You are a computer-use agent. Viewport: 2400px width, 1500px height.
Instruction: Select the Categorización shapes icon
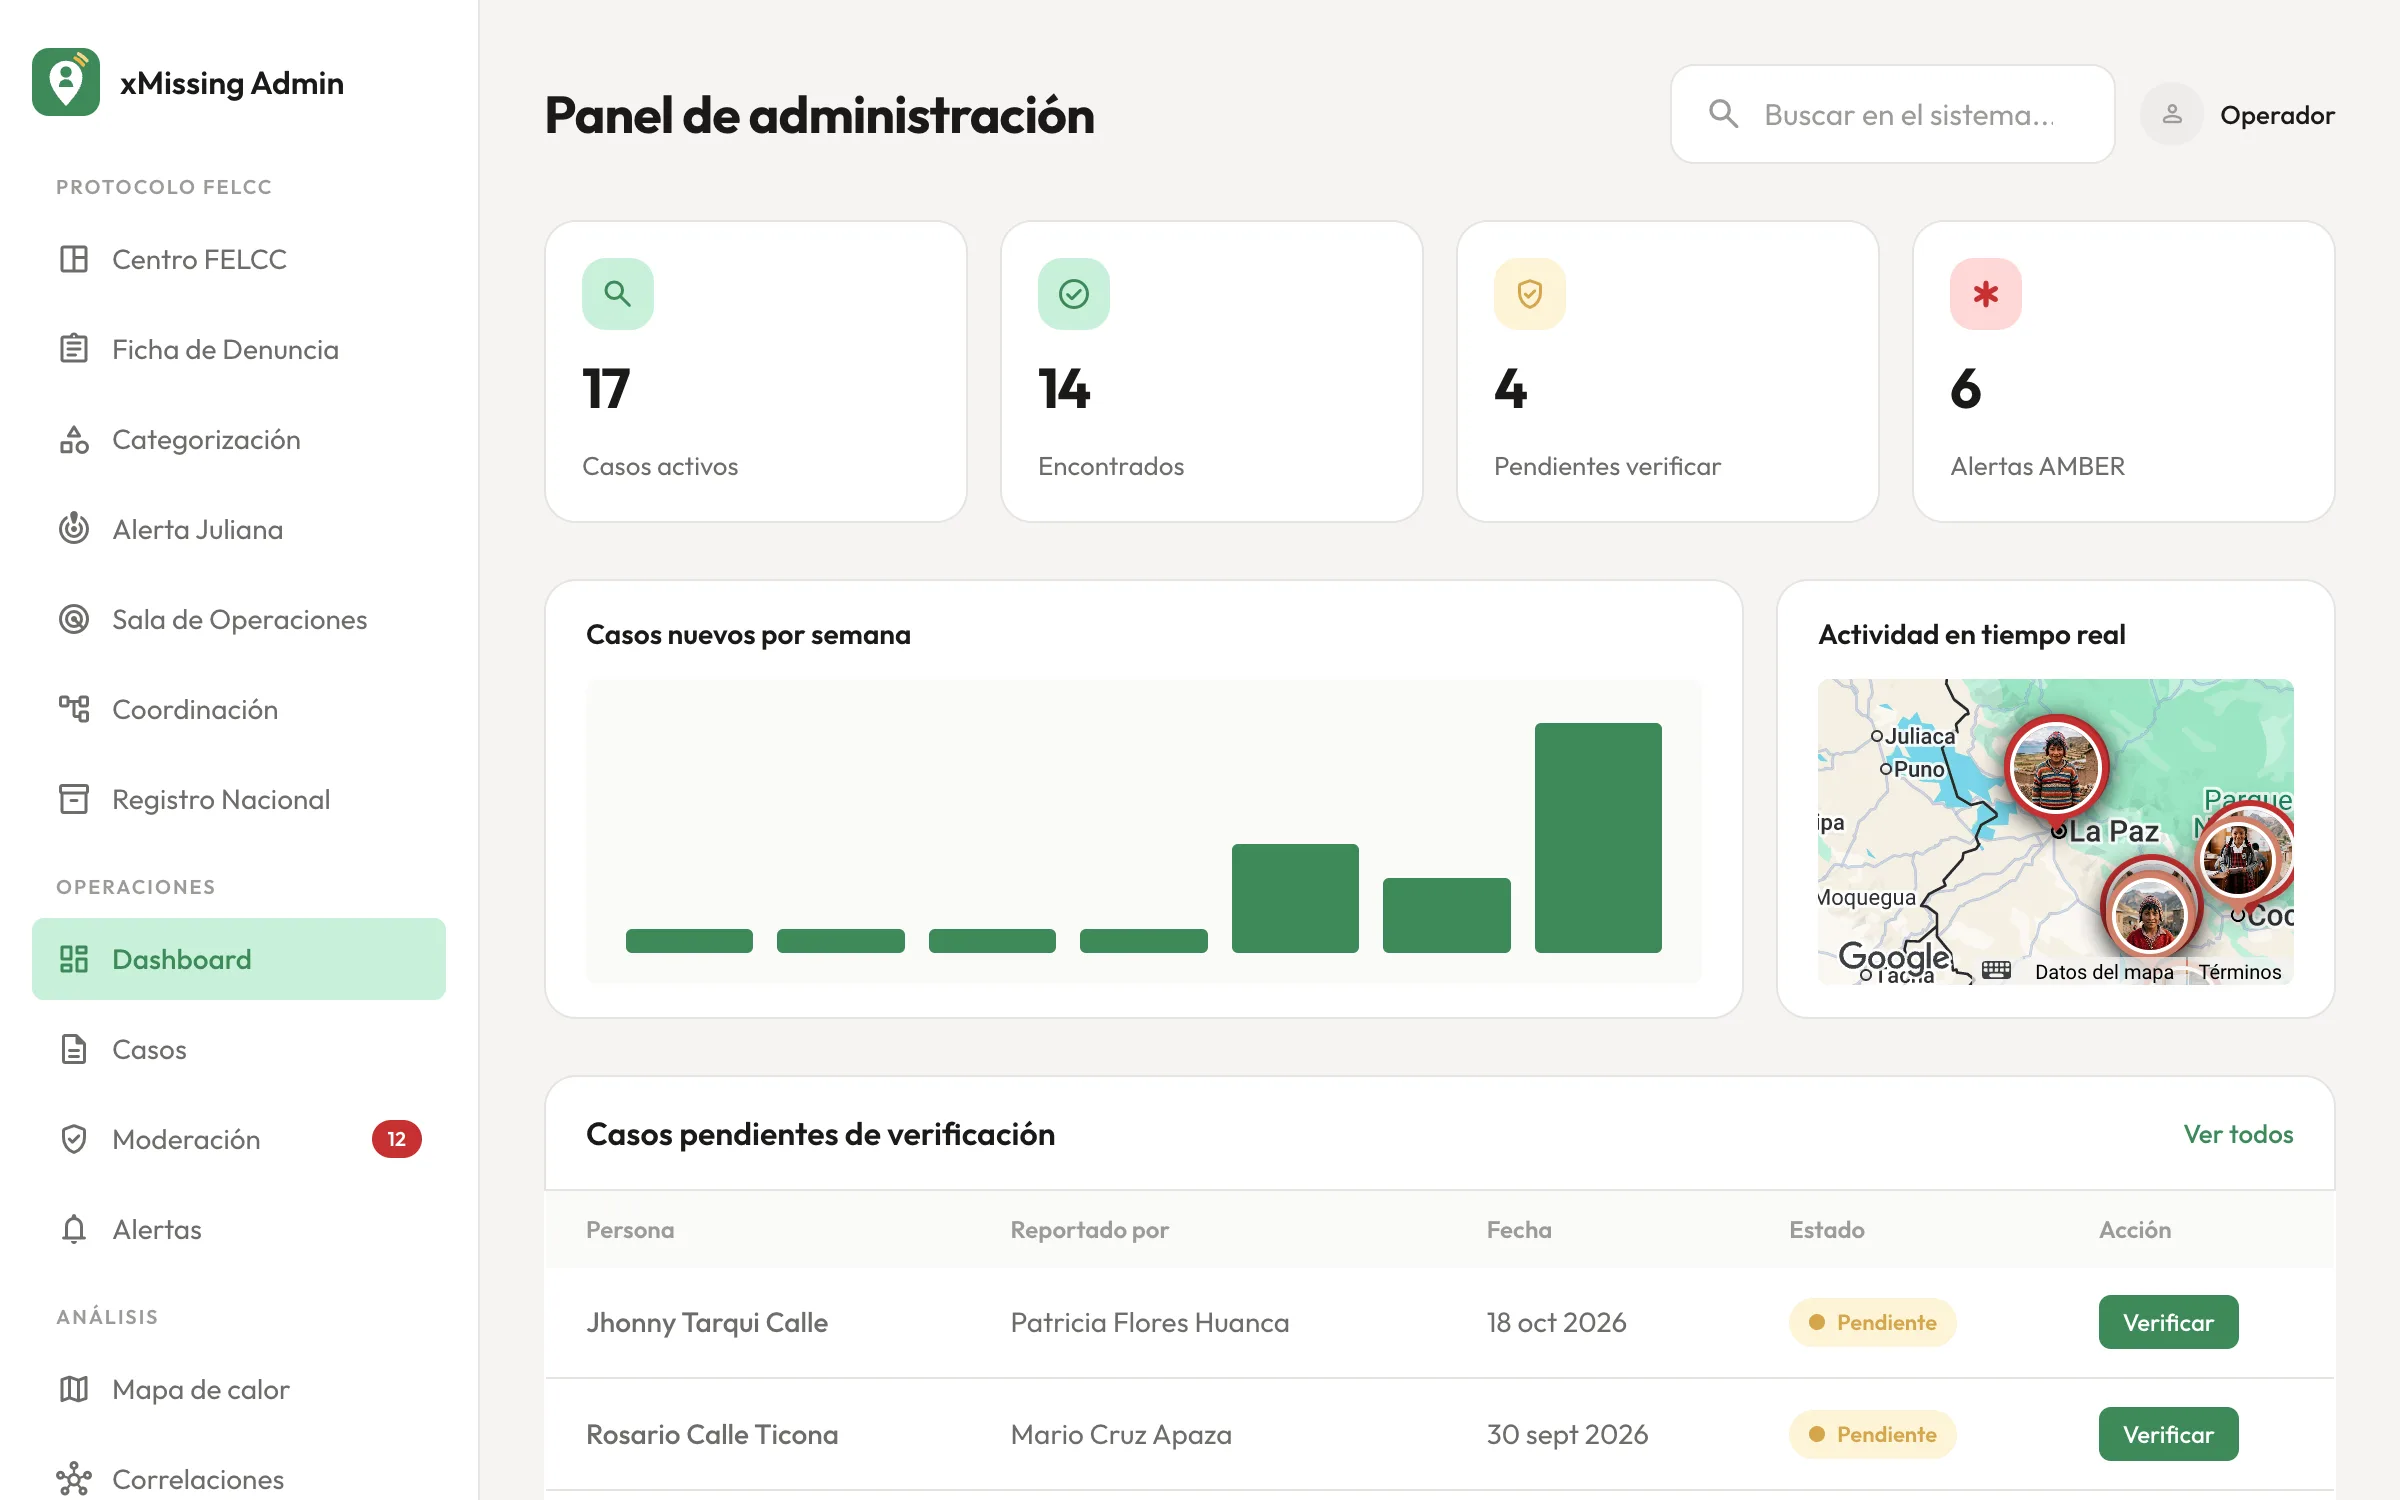(x=74, y=439)
